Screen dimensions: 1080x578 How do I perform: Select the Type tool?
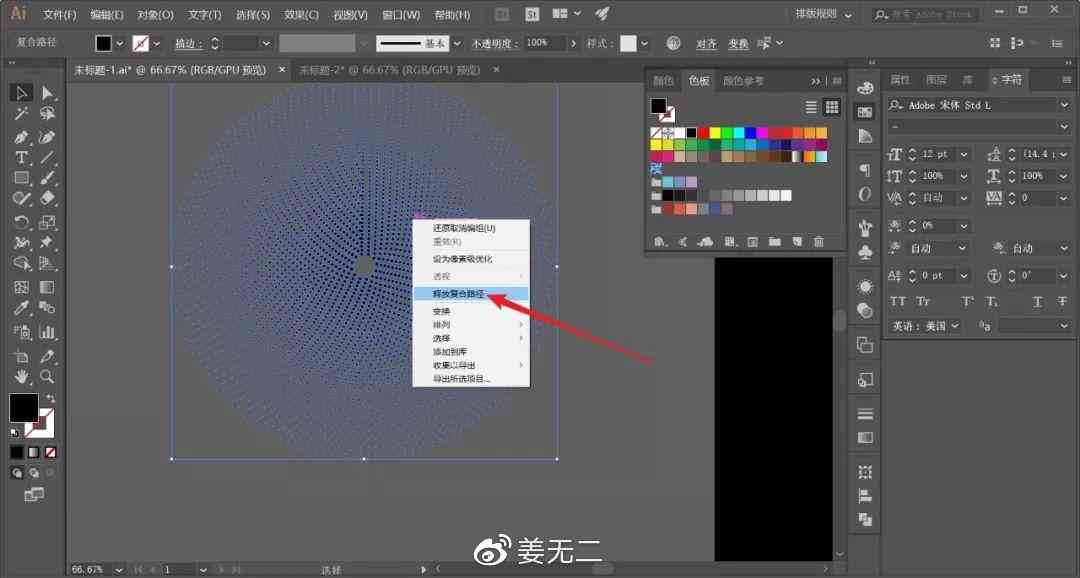[x=21, y=158]
